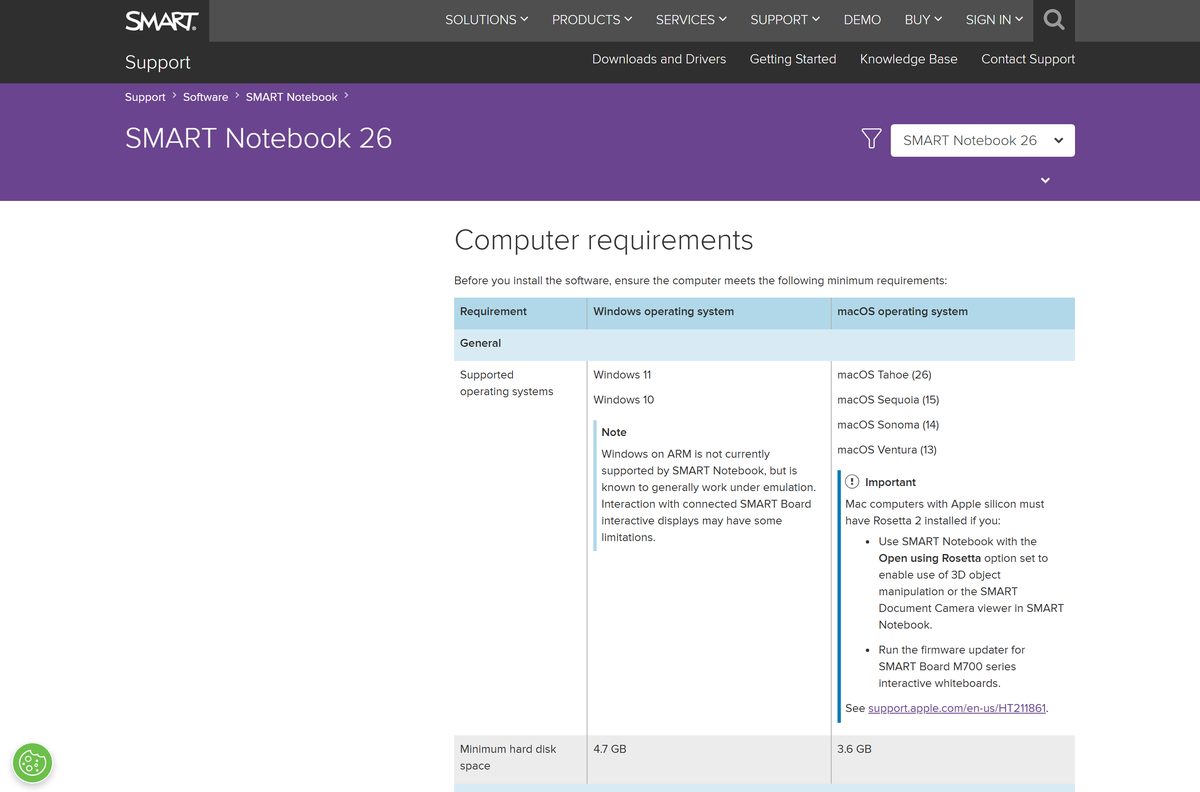Click the Important exclamation icon
This screenshot has width=1200, height=792.
[852, 482]
